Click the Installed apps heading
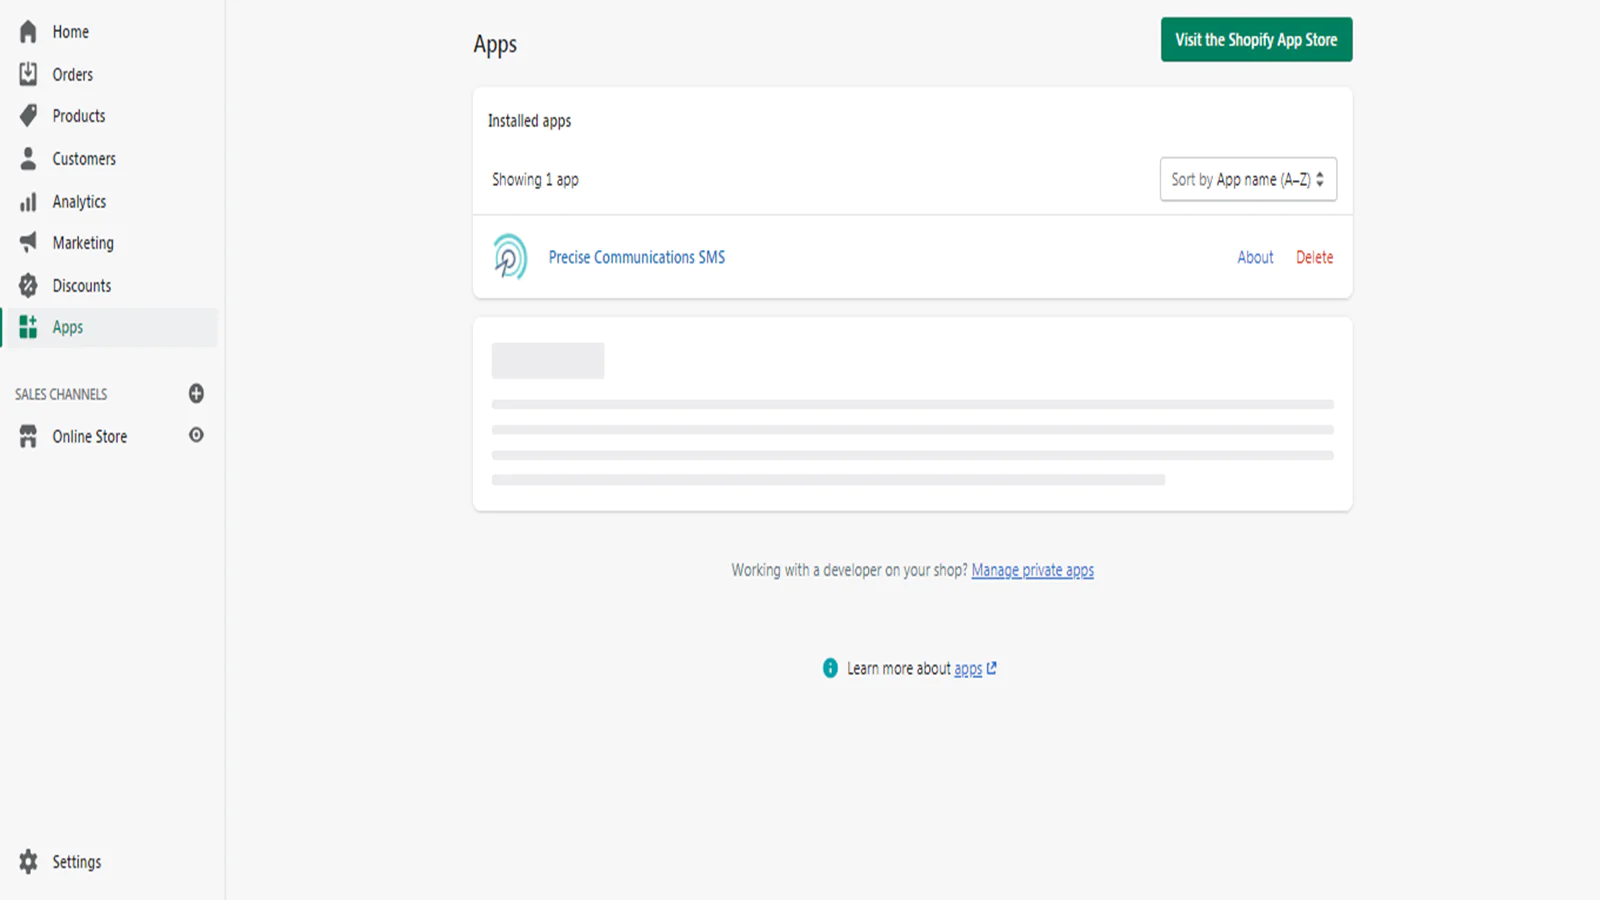Viewport: 1600px width, 900px height. (529, 121)
